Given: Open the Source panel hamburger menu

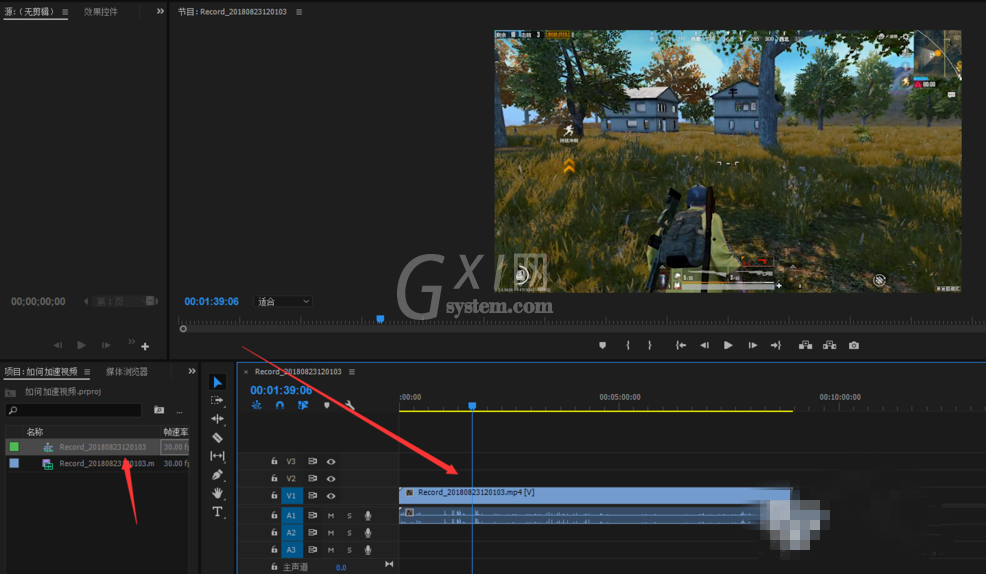Looking at the screenshot, I should [x=65, y=11].
